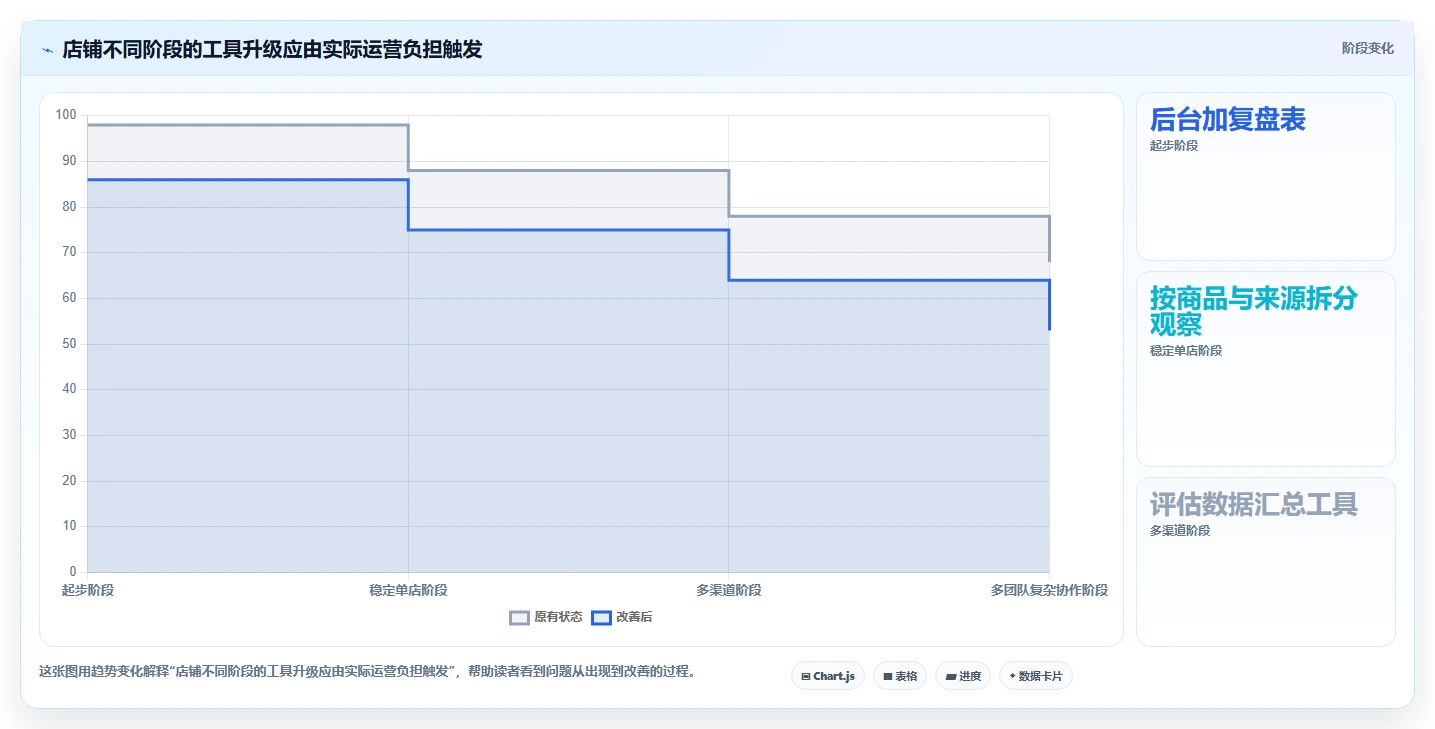The width and height of the screenshot is (1435, 729).
Task: Click the y-axis value 100
Action: (66, 115)
